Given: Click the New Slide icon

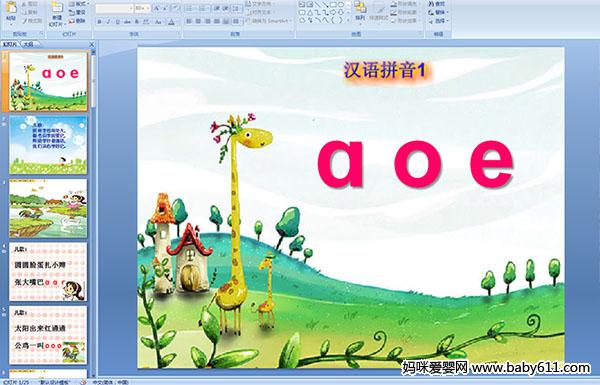Looking at the screenshot, I should tap(57, 8).
